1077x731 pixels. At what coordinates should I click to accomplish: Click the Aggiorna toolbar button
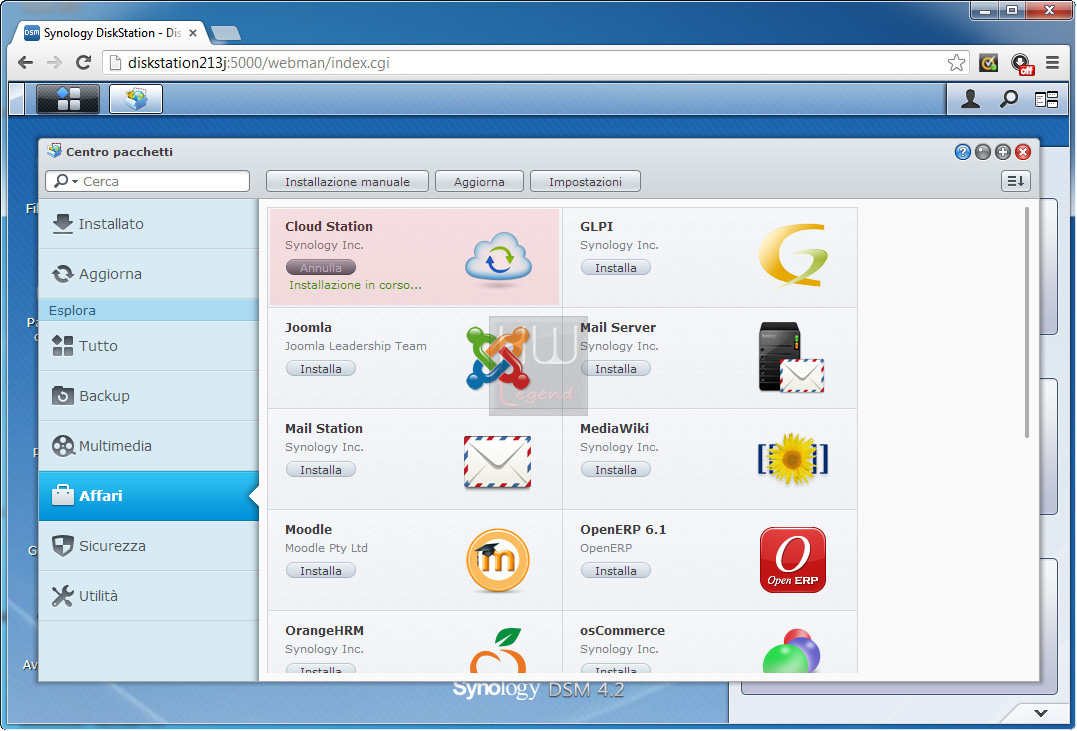[479, 181]
